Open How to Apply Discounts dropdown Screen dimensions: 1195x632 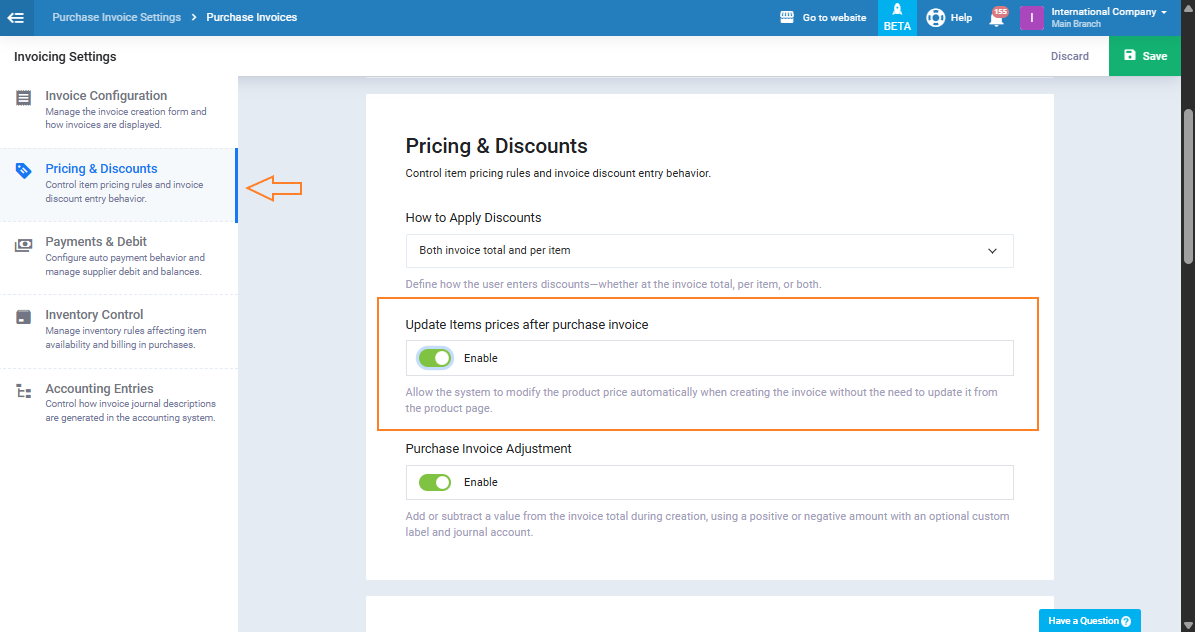click(709, 251)
